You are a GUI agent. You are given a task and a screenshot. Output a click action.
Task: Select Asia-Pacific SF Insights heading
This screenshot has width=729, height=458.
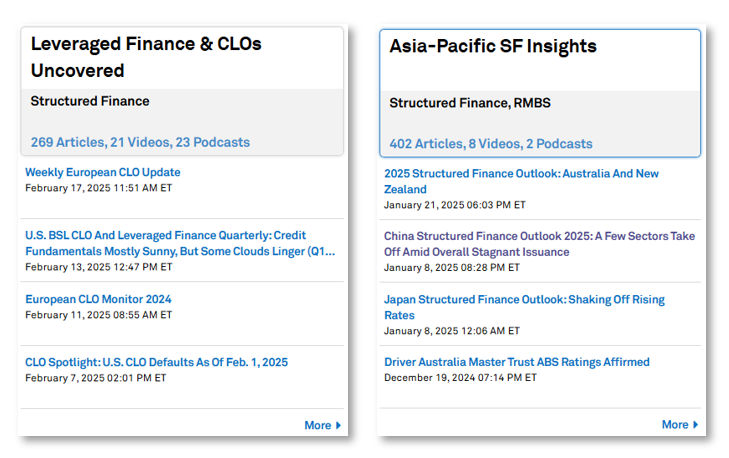493,46
